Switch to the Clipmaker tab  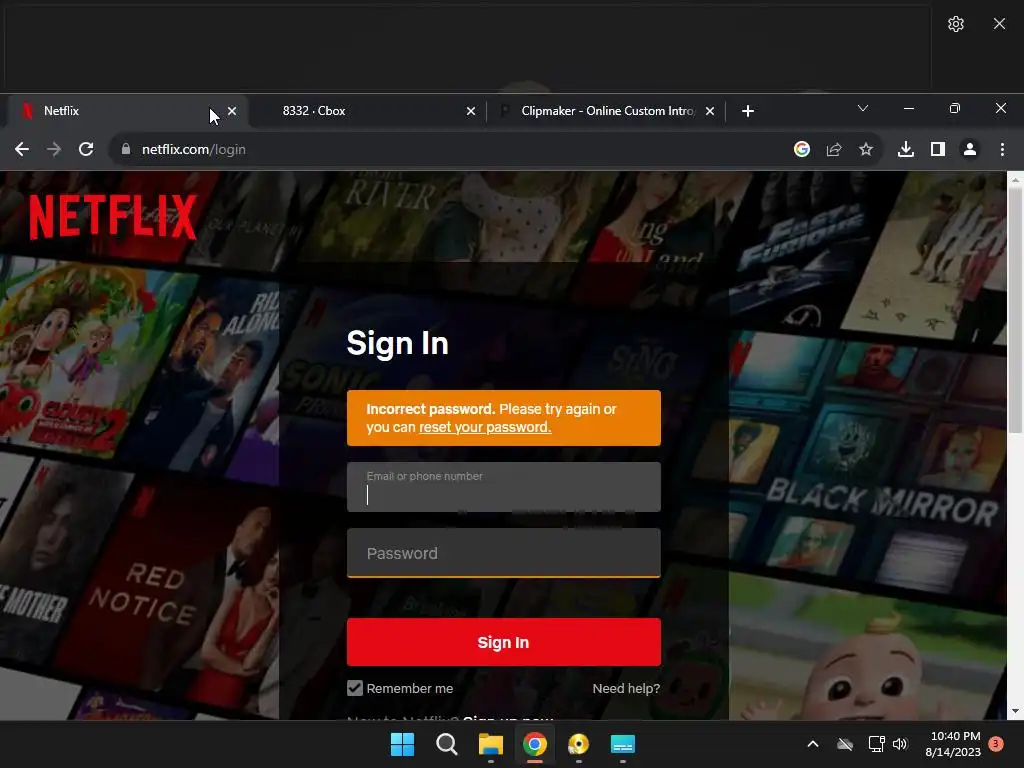[606, 111]
